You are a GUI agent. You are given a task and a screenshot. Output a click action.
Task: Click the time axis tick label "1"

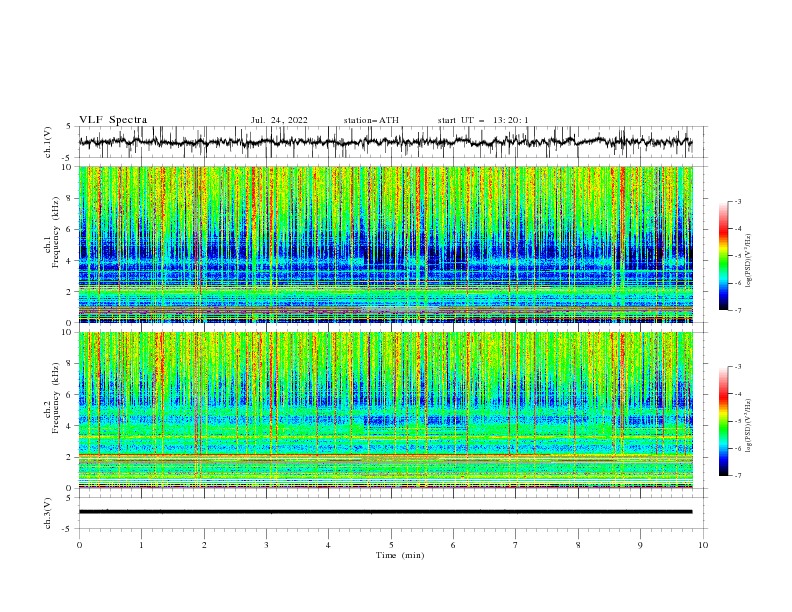[x=141, y=545]
